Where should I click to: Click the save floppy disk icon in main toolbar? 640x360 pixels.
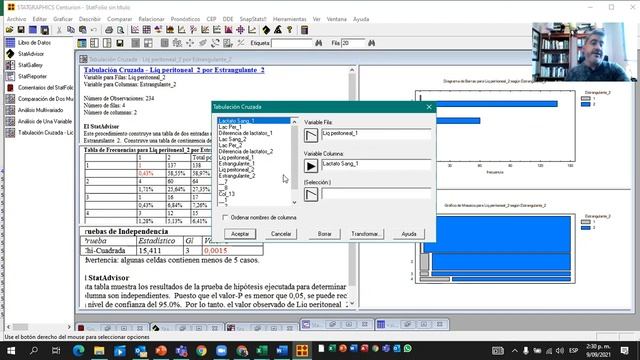[x=21, y=30]
